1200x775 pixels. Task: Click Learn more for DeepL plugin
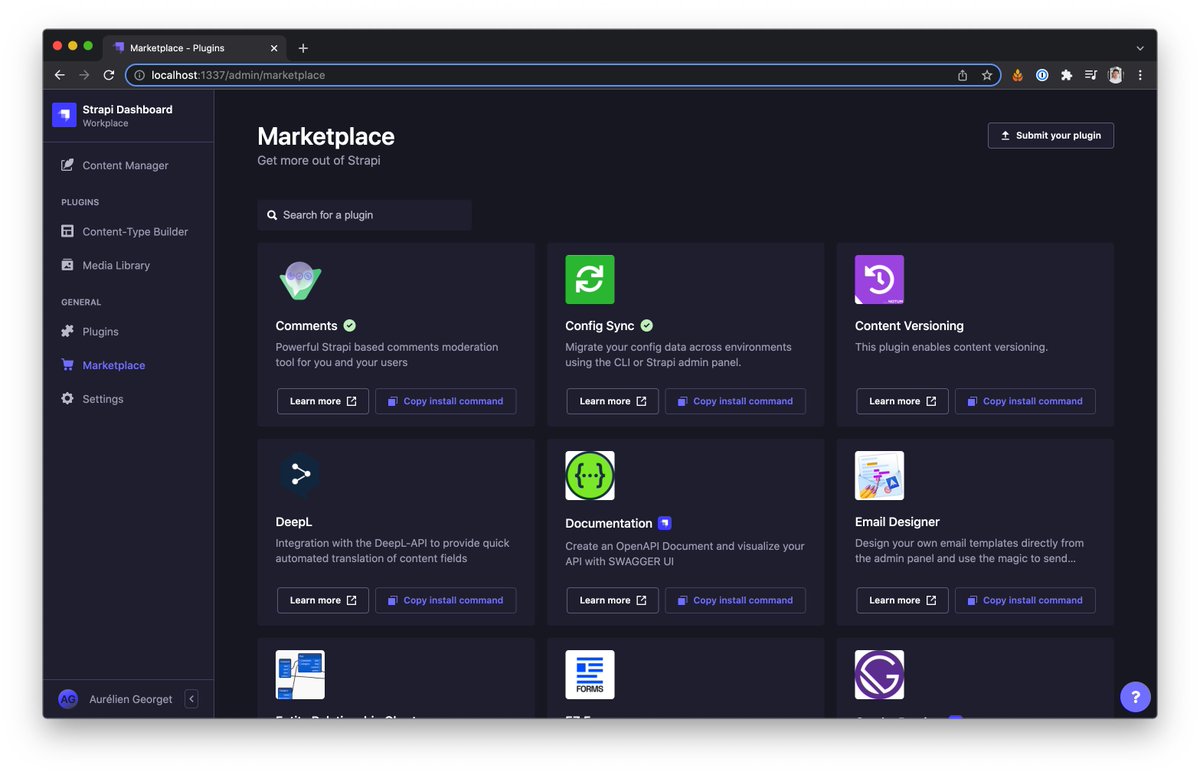click(323, 600)
